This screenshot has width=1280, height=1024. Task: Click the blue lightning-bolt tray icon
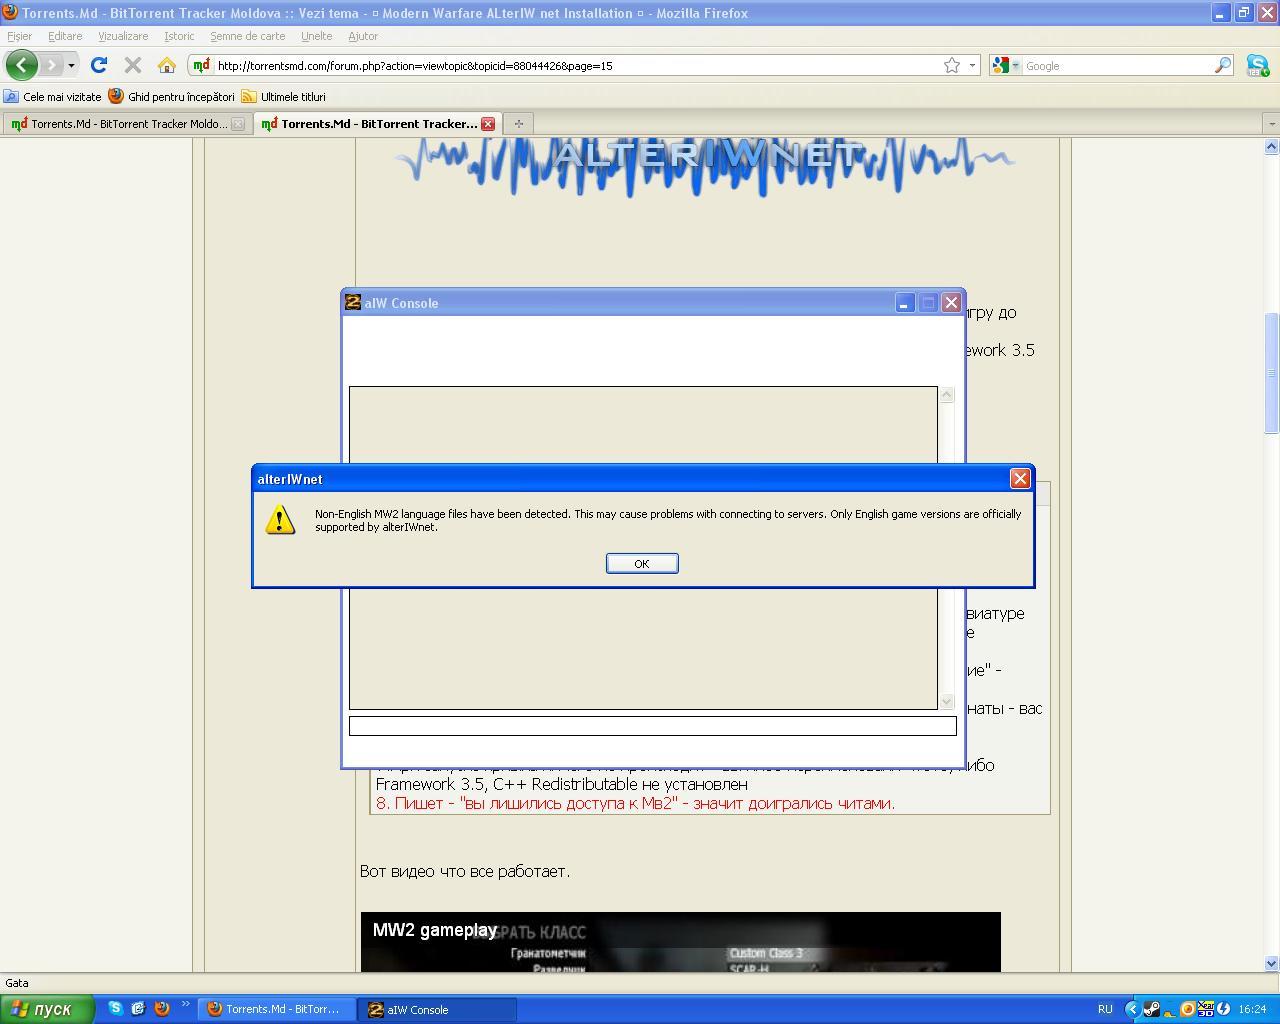(1223, 1009)
